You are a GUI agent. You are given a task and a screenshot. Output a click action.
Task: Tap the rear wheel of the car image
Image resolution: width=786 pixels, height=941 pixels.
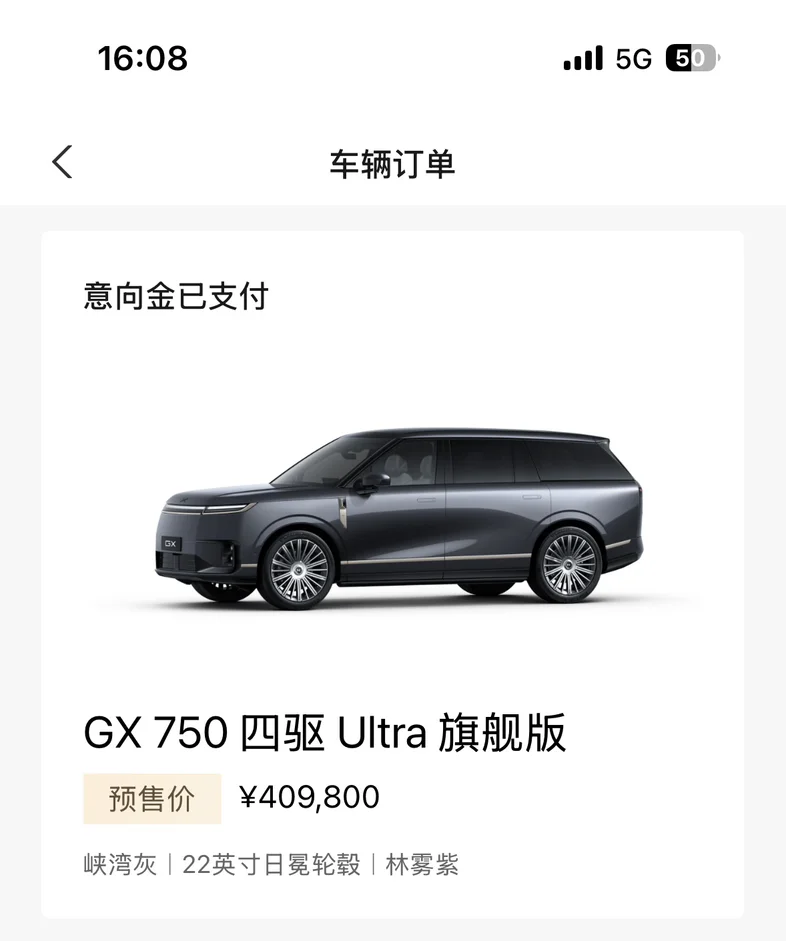[568, 565]
